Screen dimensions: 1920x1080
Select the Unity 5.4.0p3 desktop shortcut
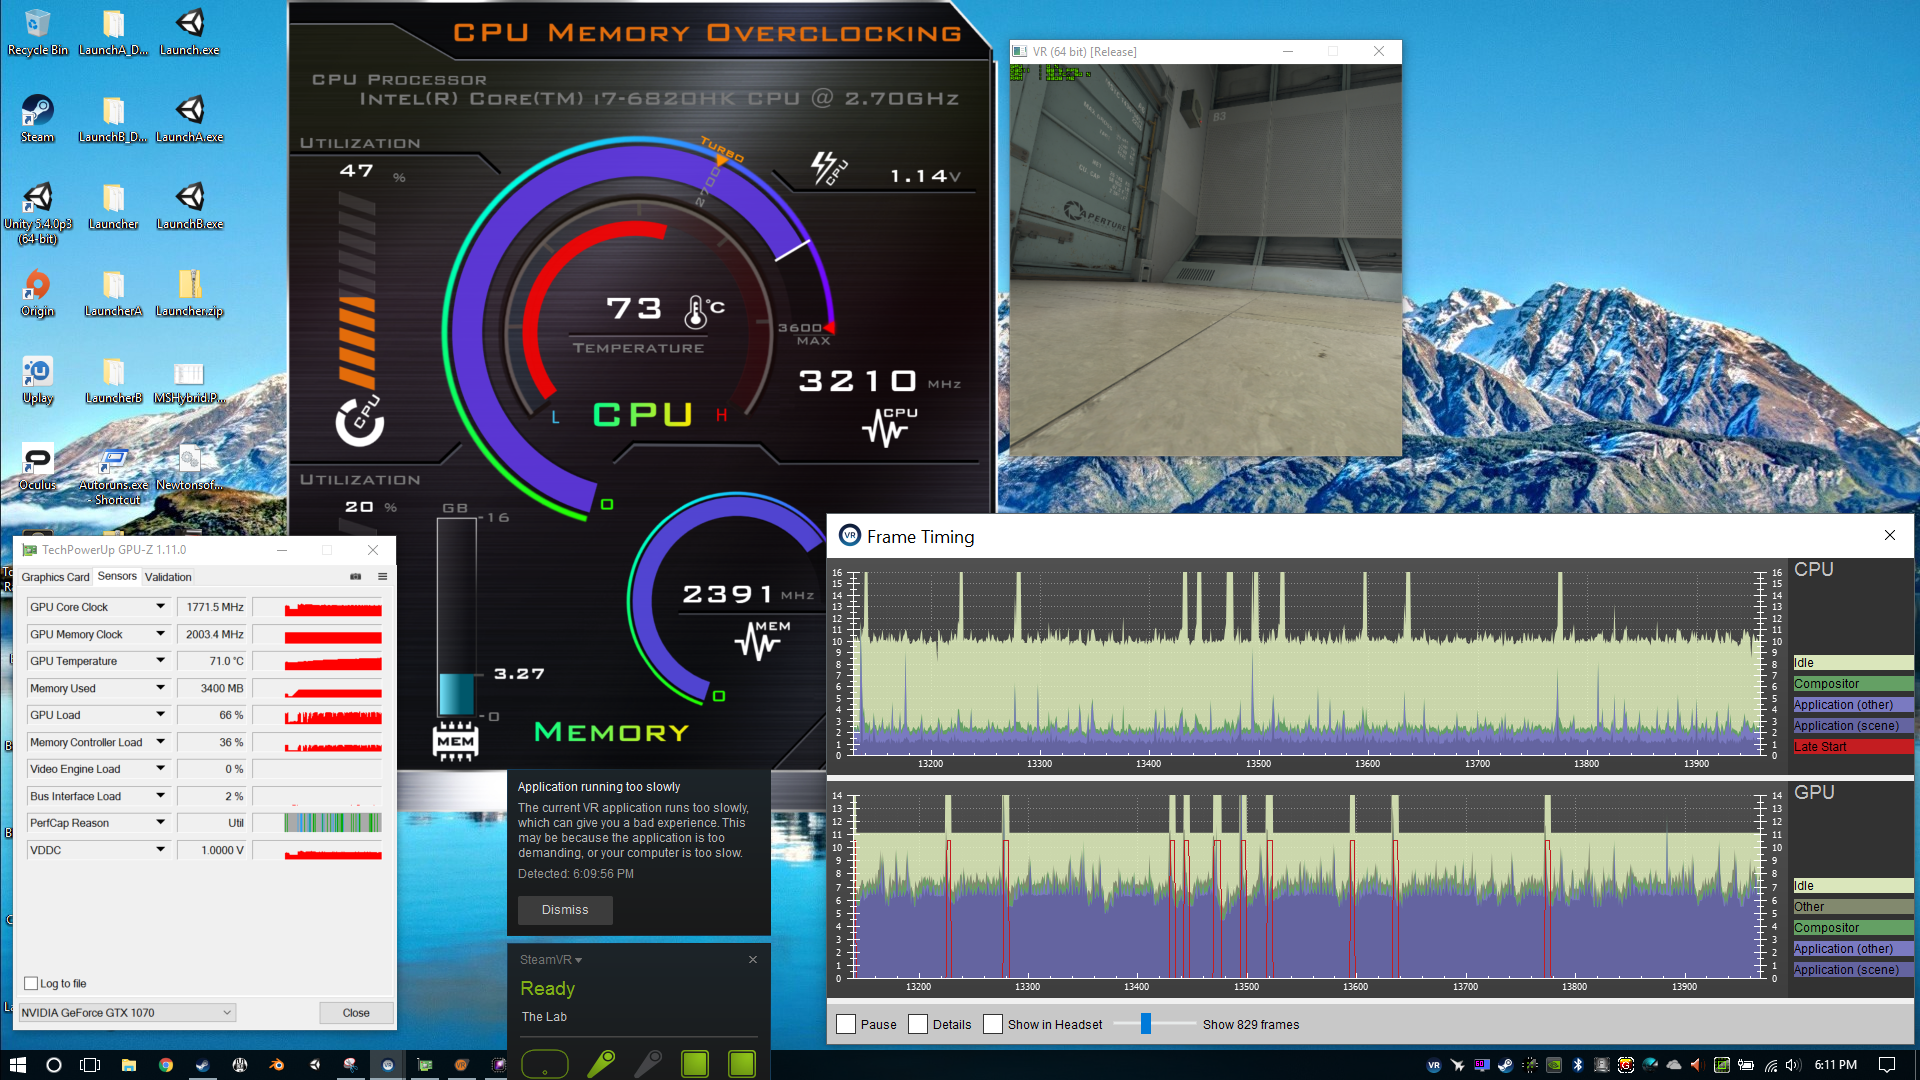pos(37,213)
